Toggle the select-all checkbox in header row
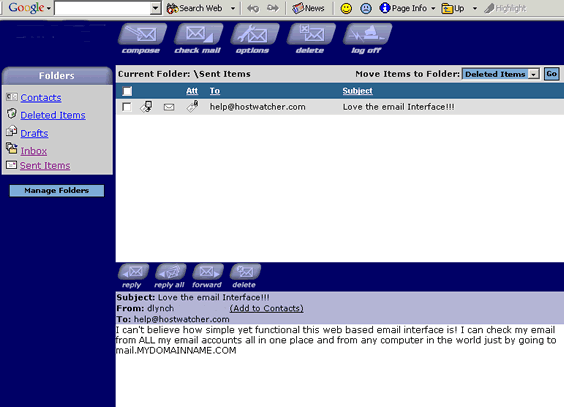The image size is (564, 407). 127,91
